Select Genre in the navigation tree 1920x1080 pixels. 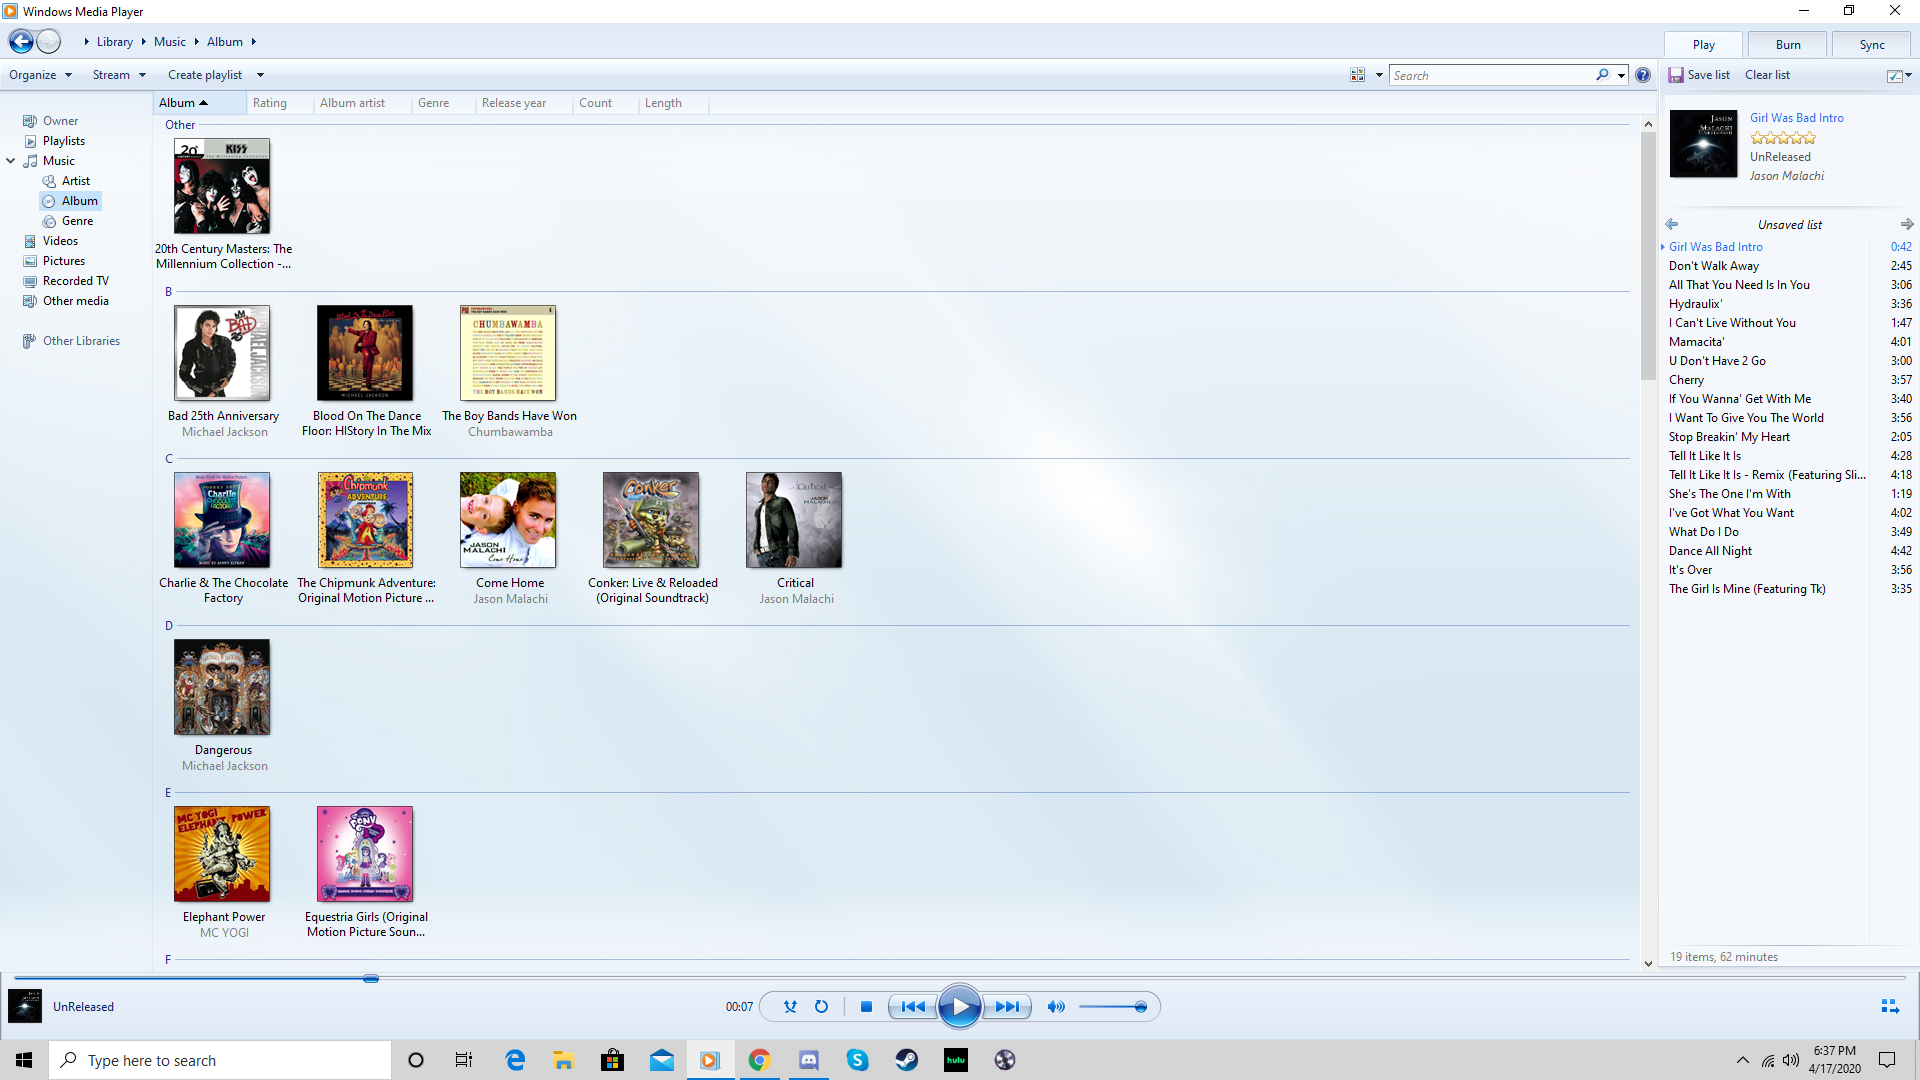coord(77,221)
